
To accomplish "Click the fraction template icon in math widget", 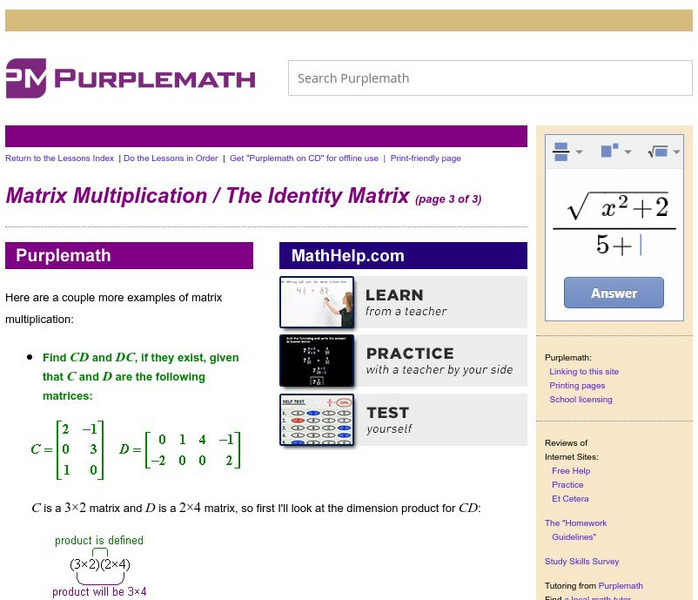I will [561, 152].
